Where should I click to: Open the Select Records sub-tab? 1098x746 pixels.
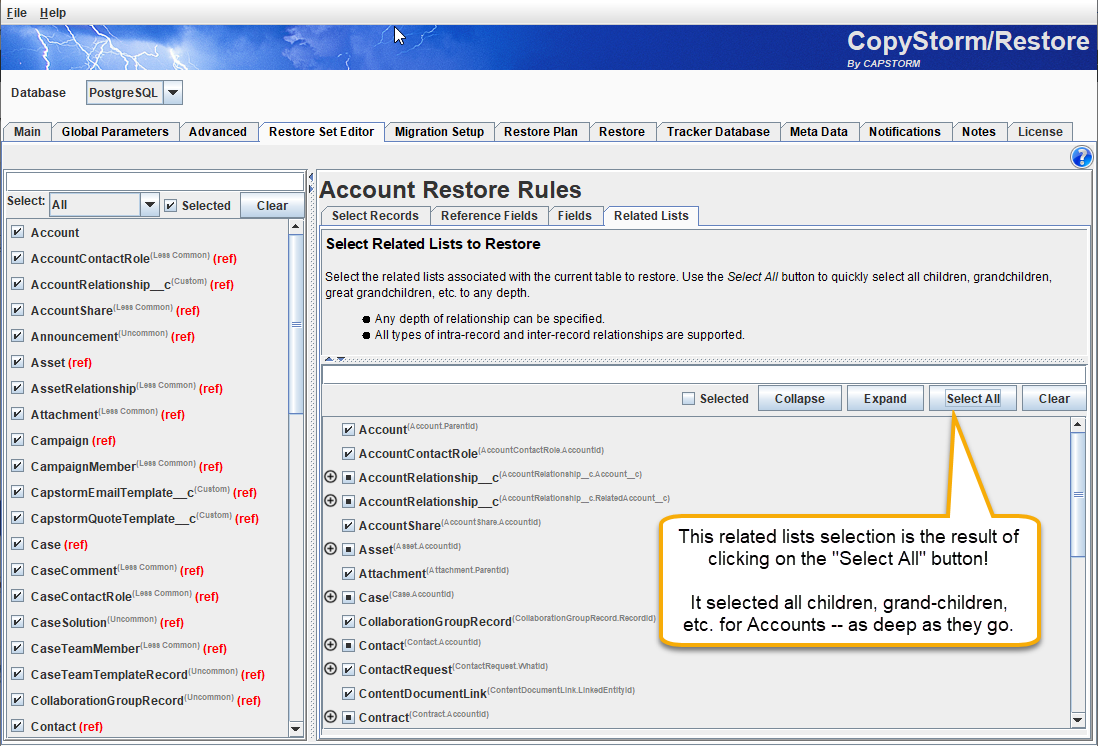coord(375,216)
